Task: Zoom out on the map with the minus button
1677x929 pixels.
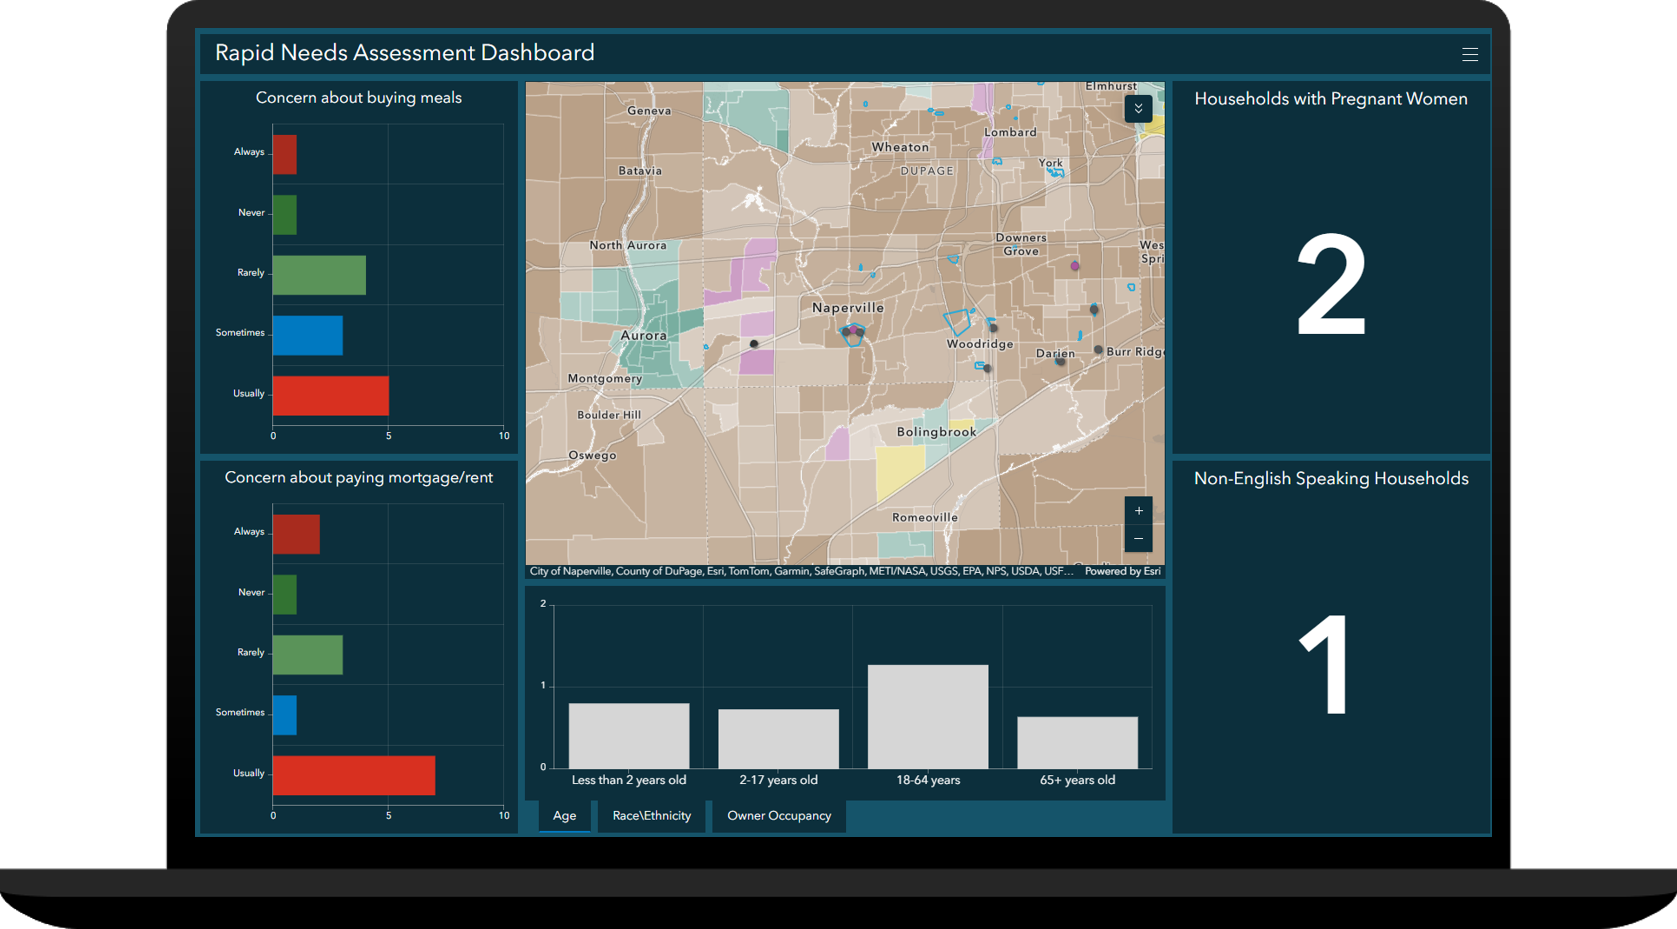Action: pyautogui.click(x=1138, y=538)
